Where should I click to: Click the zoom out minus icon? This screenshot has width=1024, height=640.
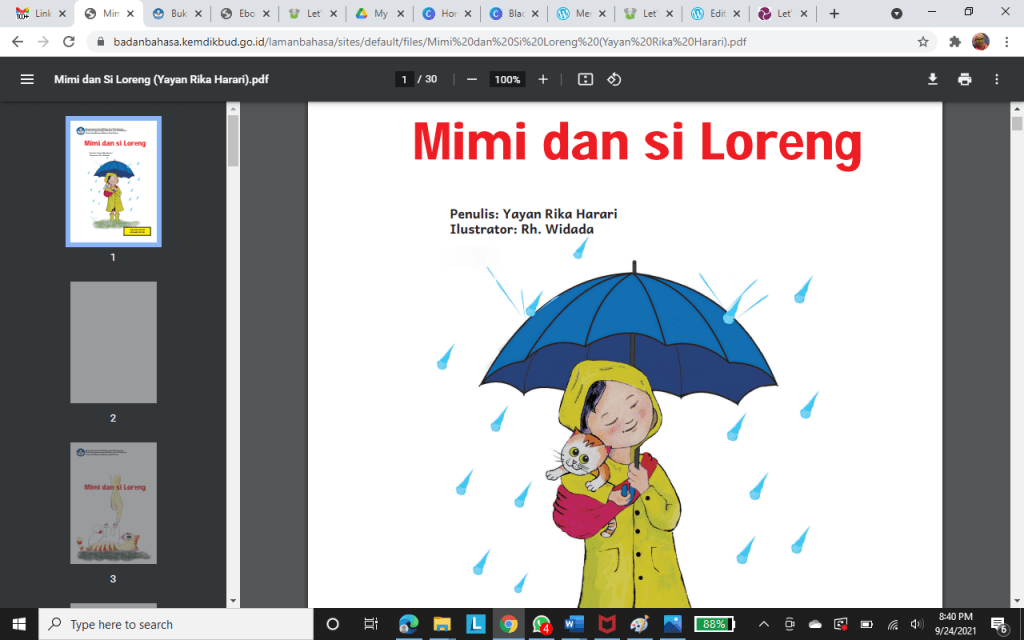[x=471, y=79]
